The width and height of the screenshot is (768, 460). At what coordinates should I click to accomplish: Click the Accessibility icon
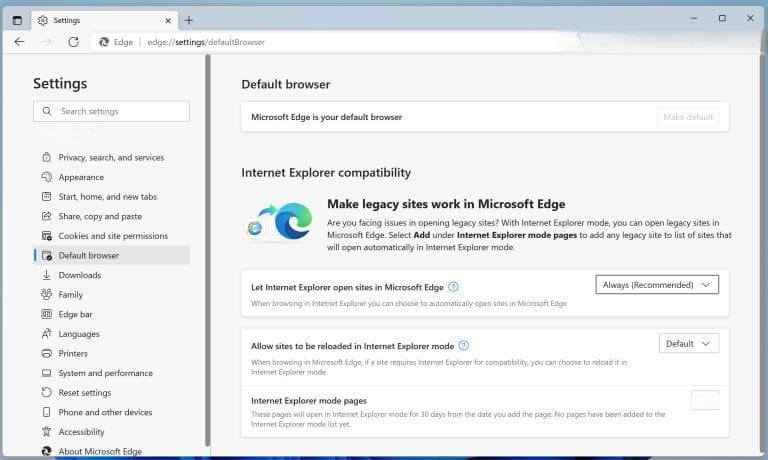point(47,432)
